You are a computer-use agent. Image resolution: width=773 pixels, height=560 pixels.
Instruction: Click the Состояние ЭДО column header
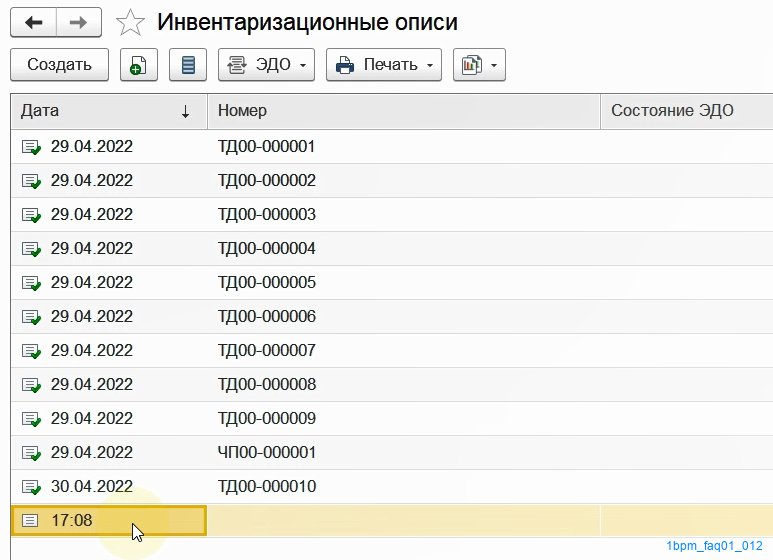pos(687,111)
